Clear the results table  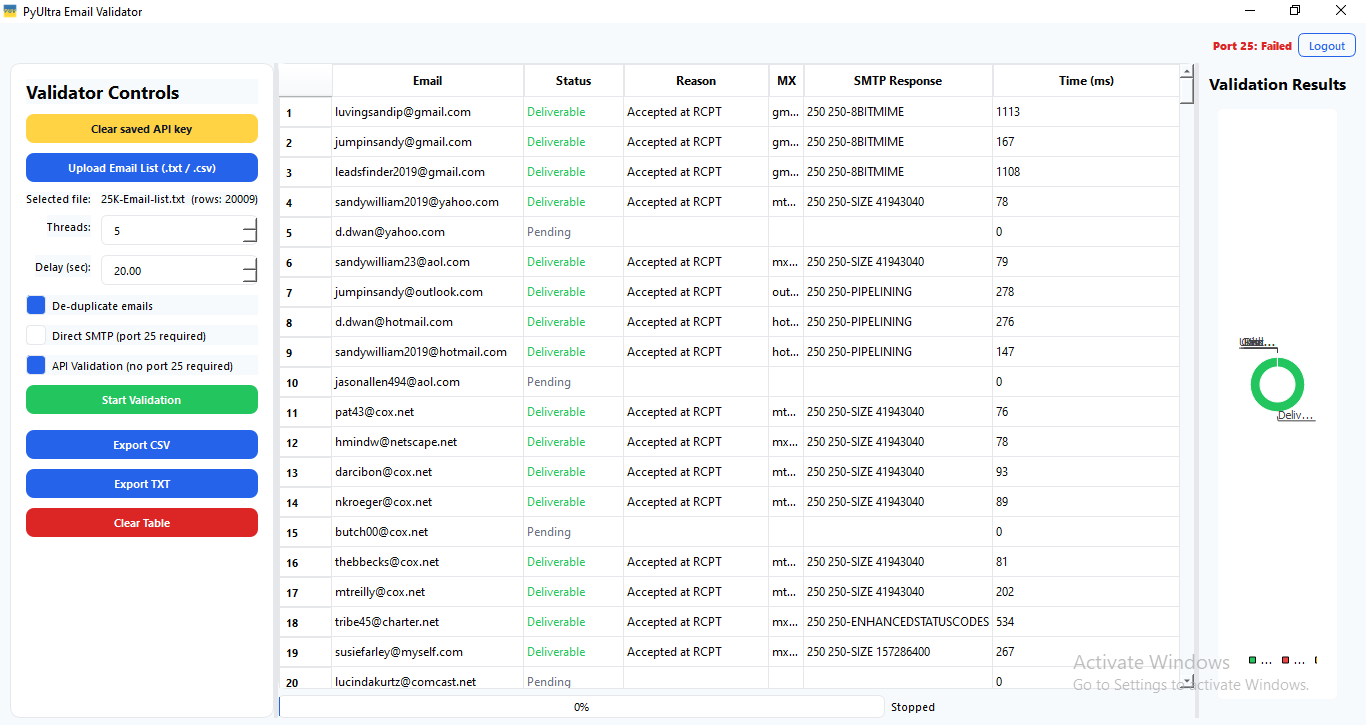click(x=141, y=522)
